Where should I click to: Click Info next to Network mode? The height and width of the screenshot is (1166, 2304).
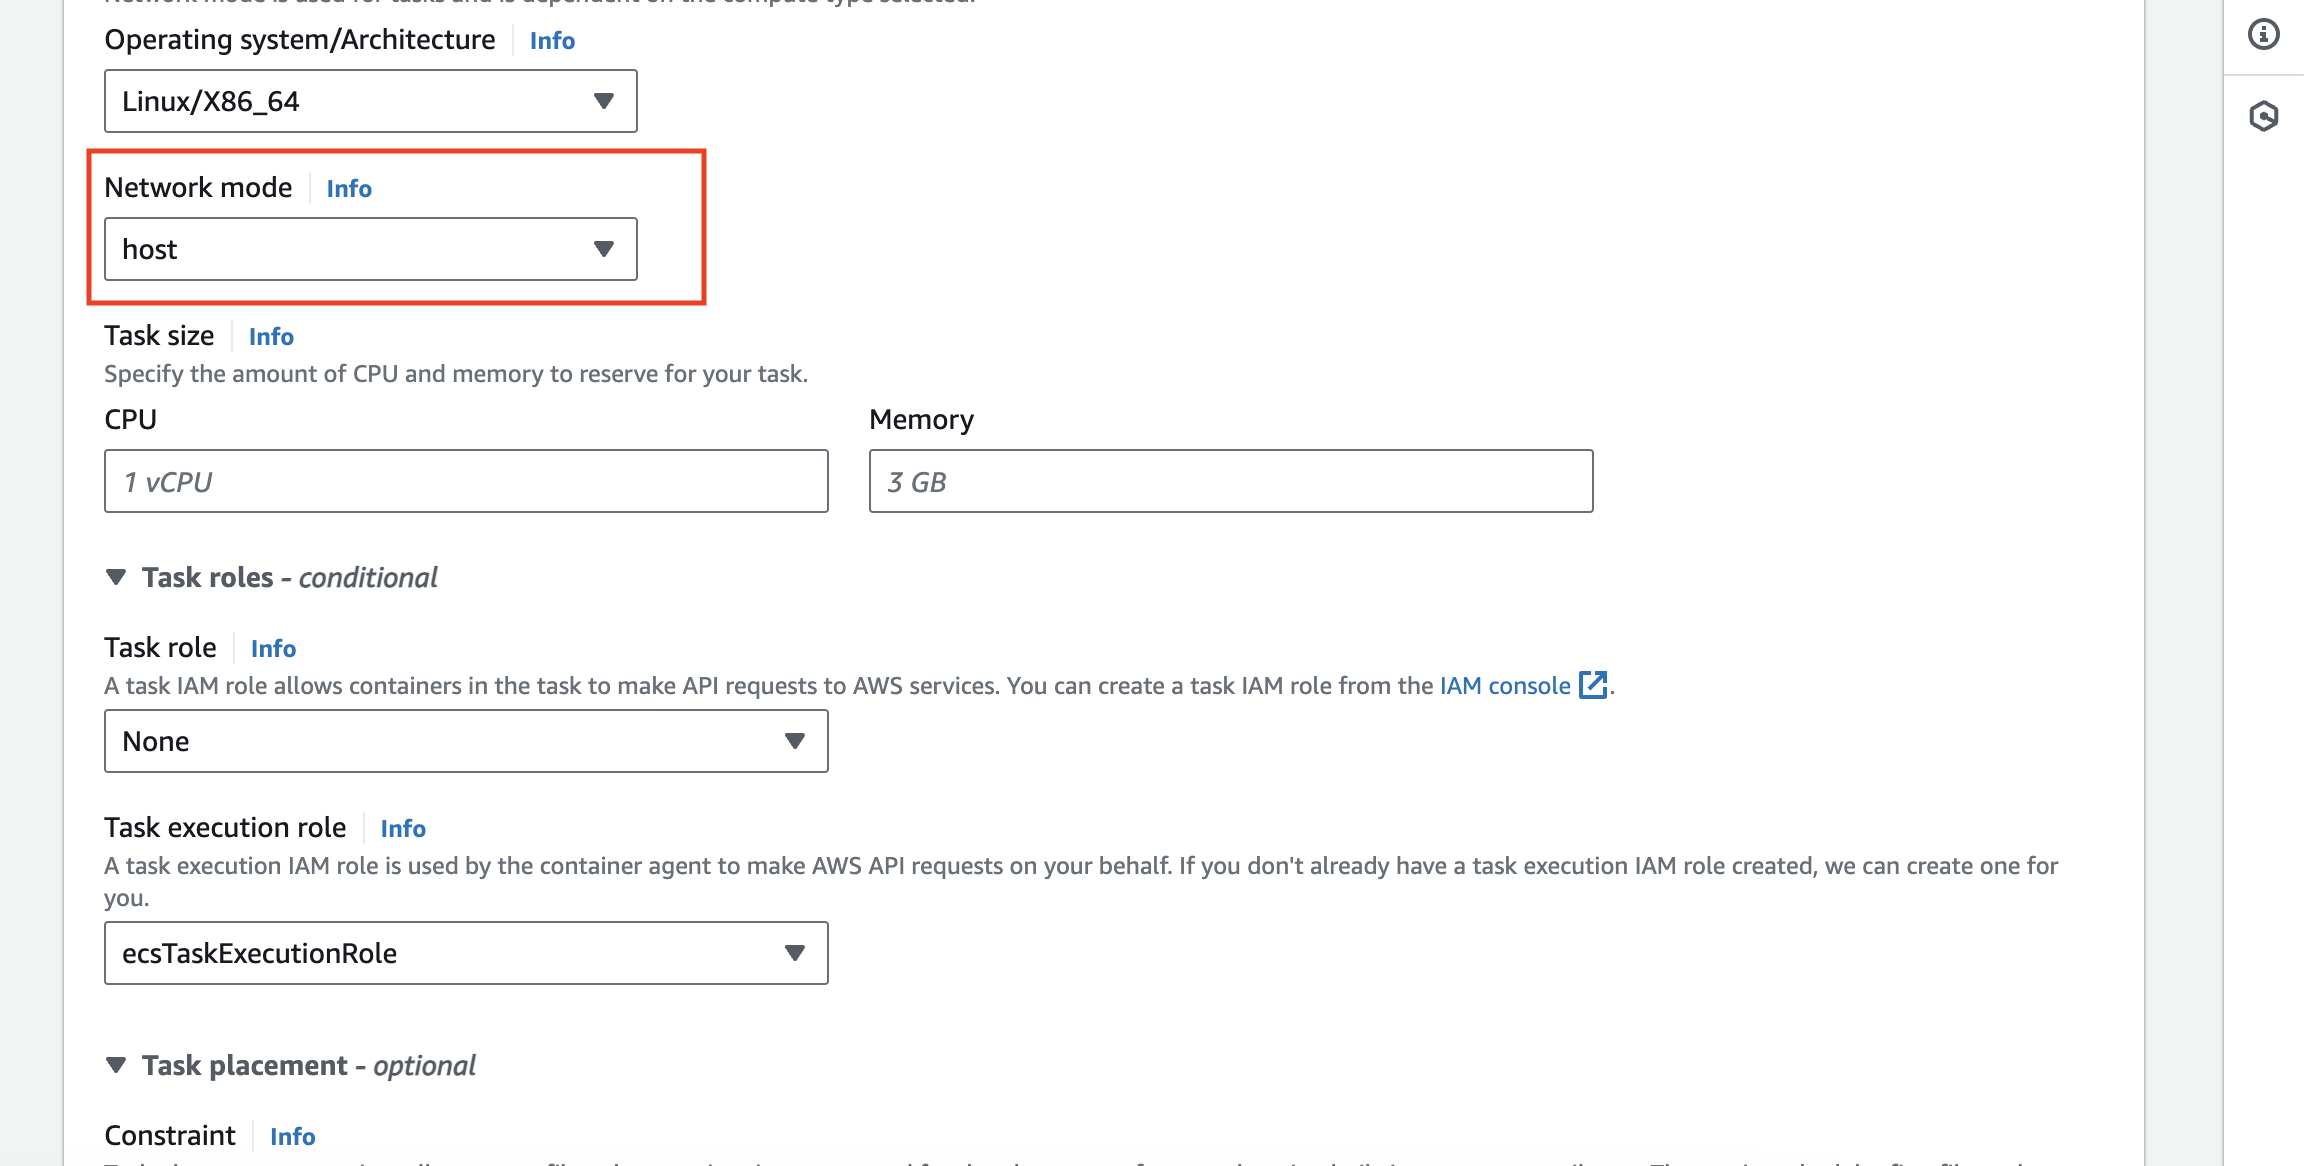348,188
